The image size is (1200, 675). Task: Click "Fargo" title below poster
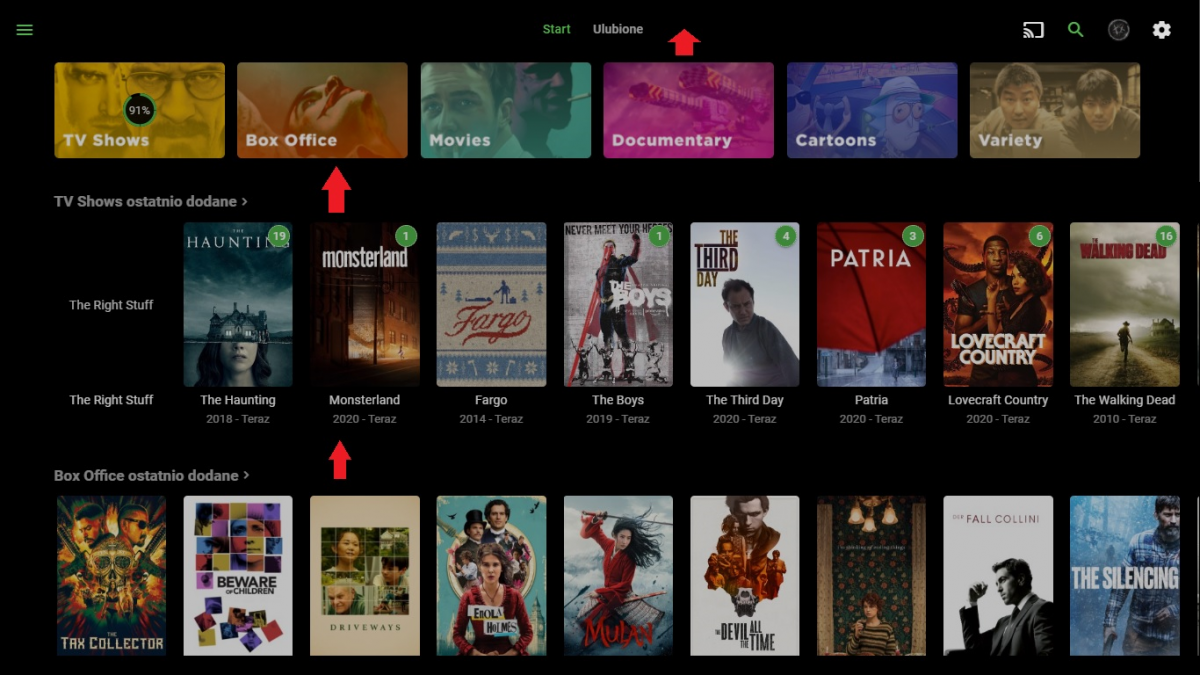coord(491,400)
